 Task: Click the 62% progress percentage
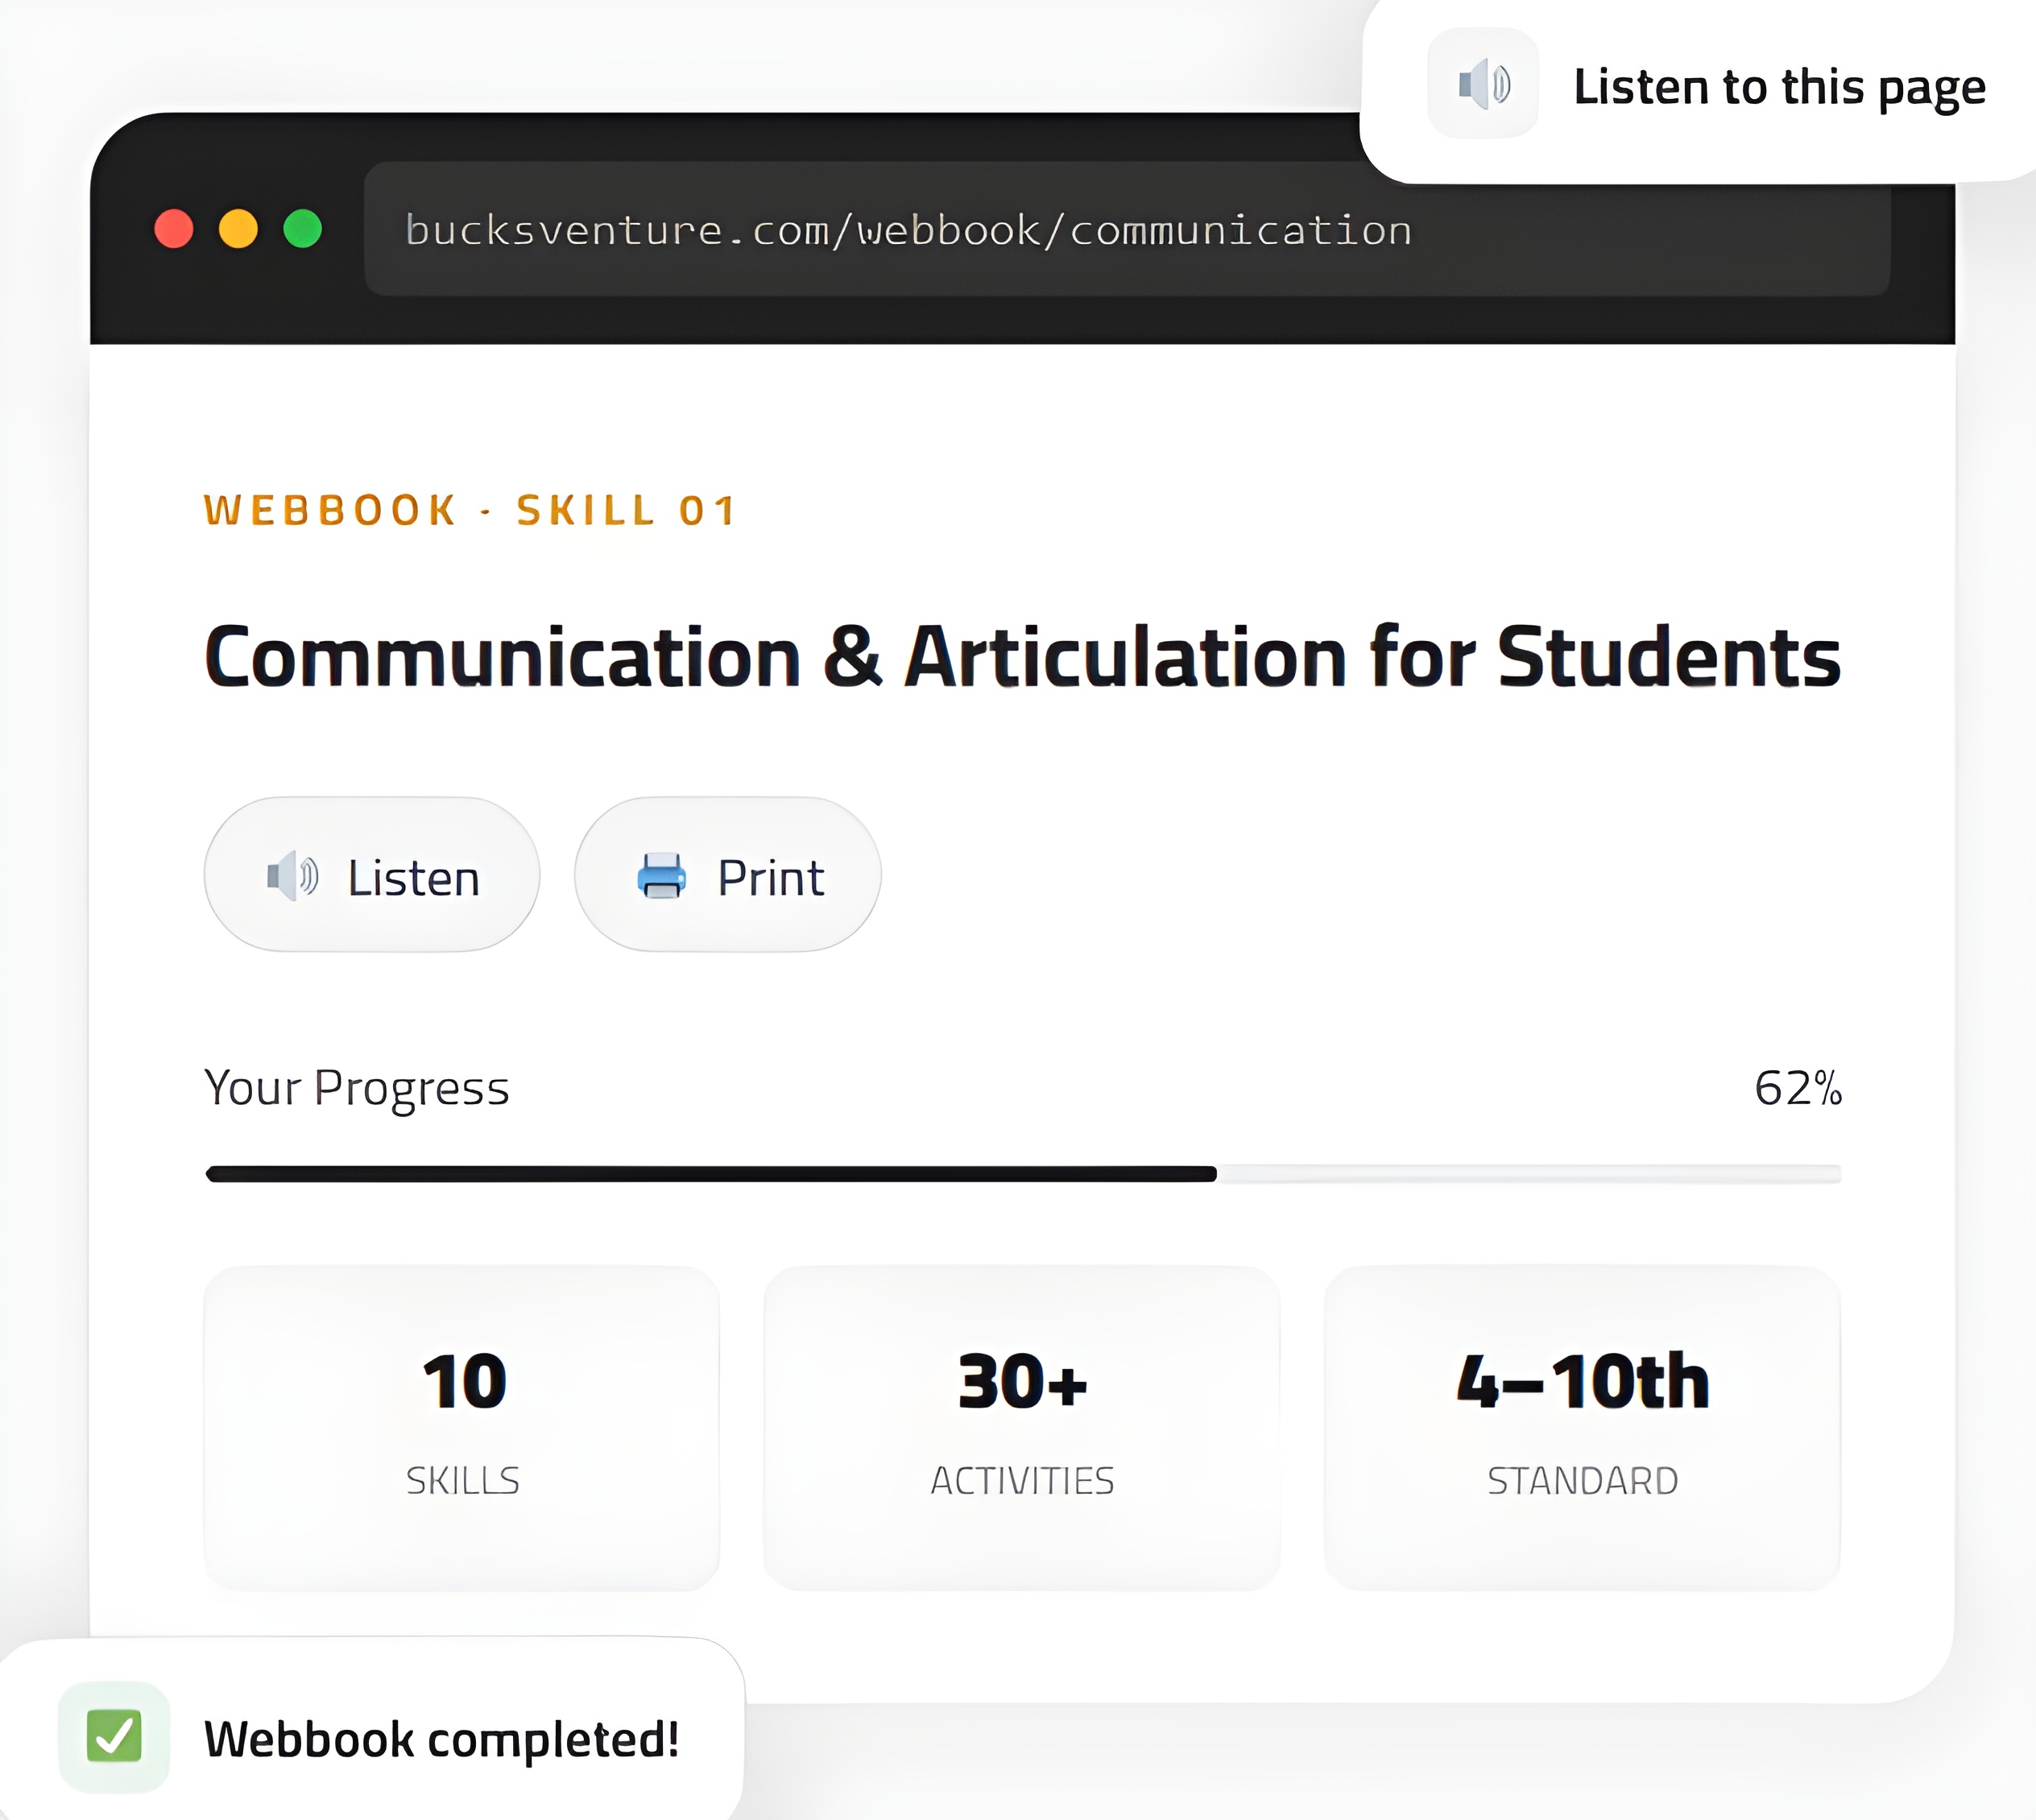coord(1797,1088)
